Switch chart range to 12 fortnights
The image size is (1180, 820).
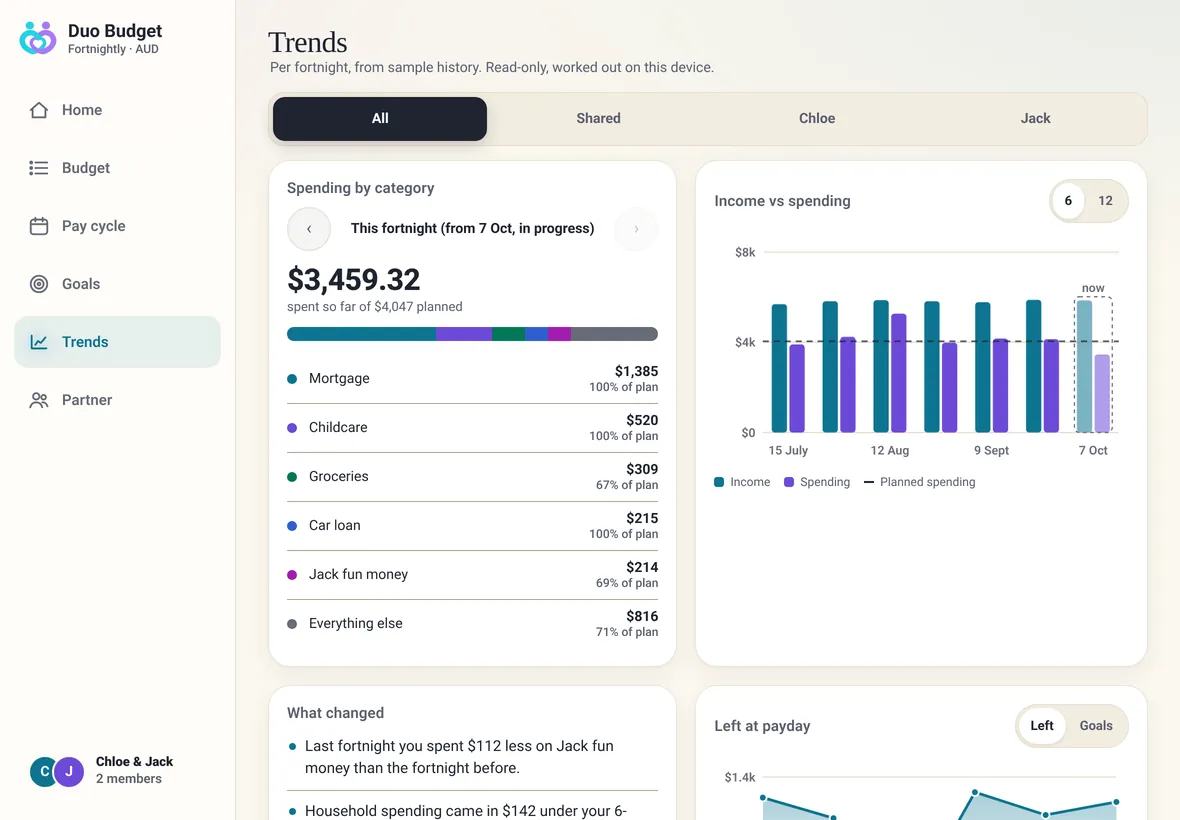1105,201
